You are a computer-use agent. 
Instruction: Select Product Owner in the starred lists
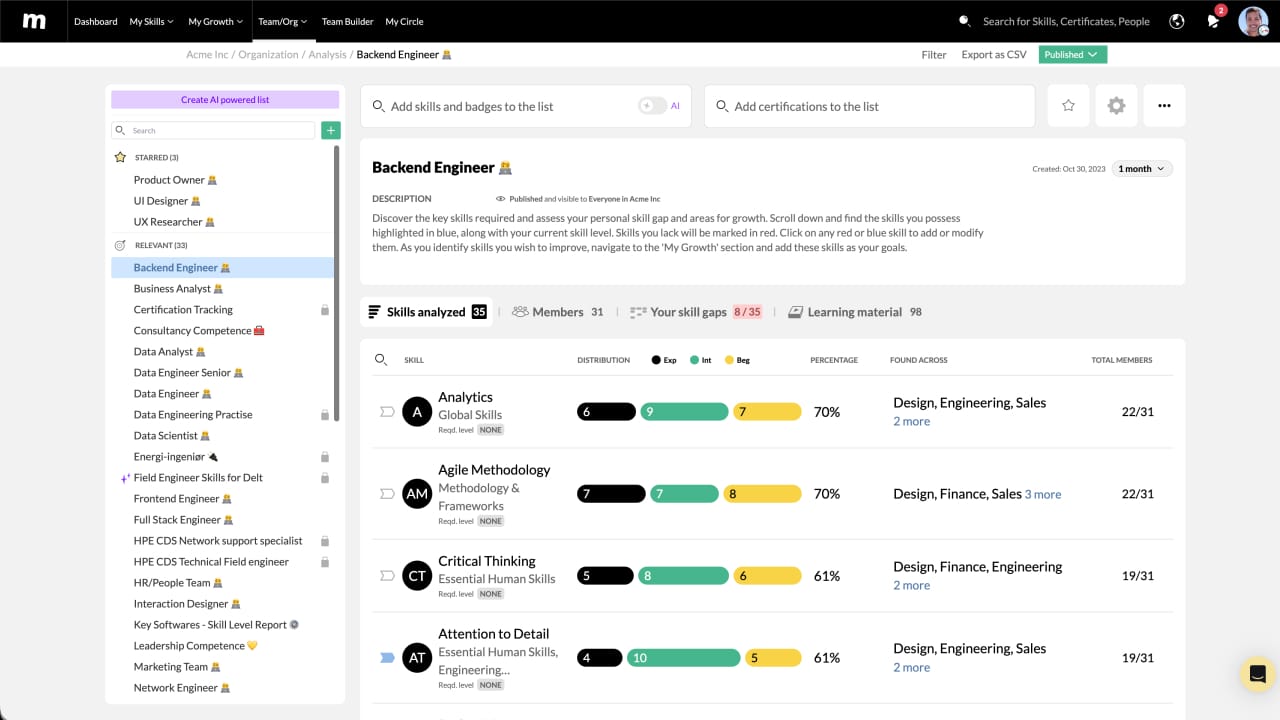(176, 180)
